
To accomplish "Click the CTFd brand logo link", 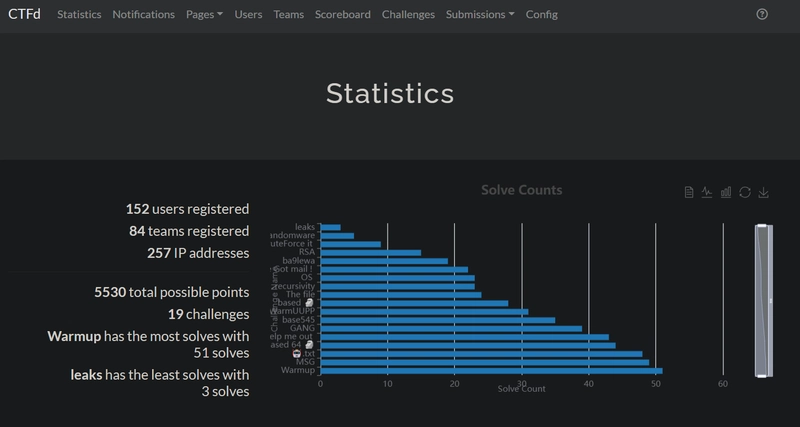I will 25,15.
